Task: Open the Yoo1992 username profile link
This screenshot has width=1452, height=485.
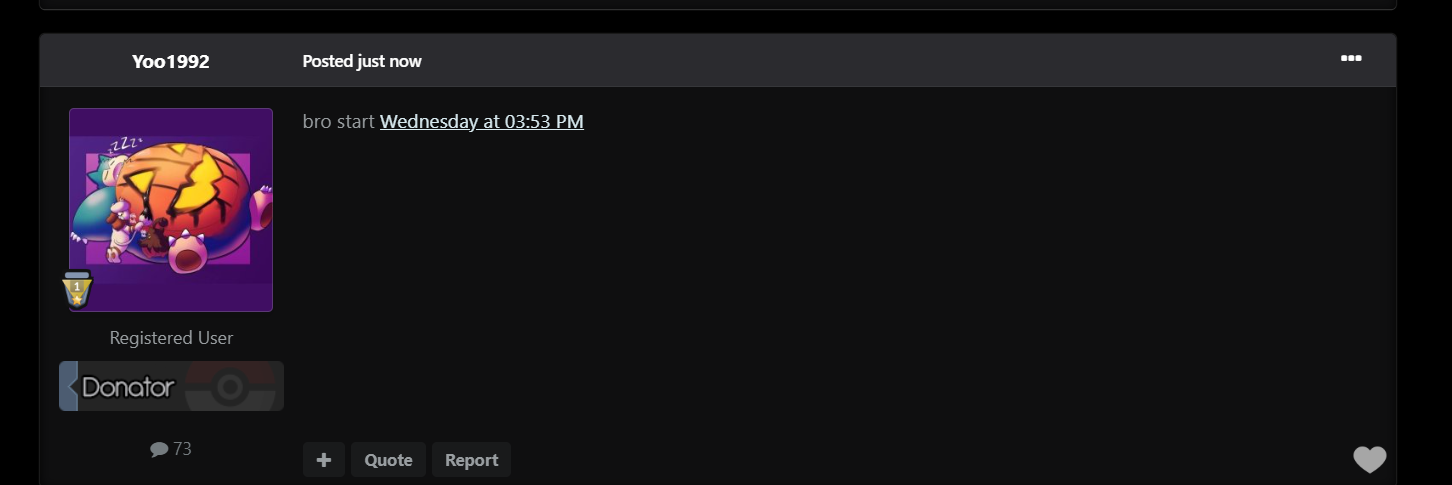Action: click(171, 61)
